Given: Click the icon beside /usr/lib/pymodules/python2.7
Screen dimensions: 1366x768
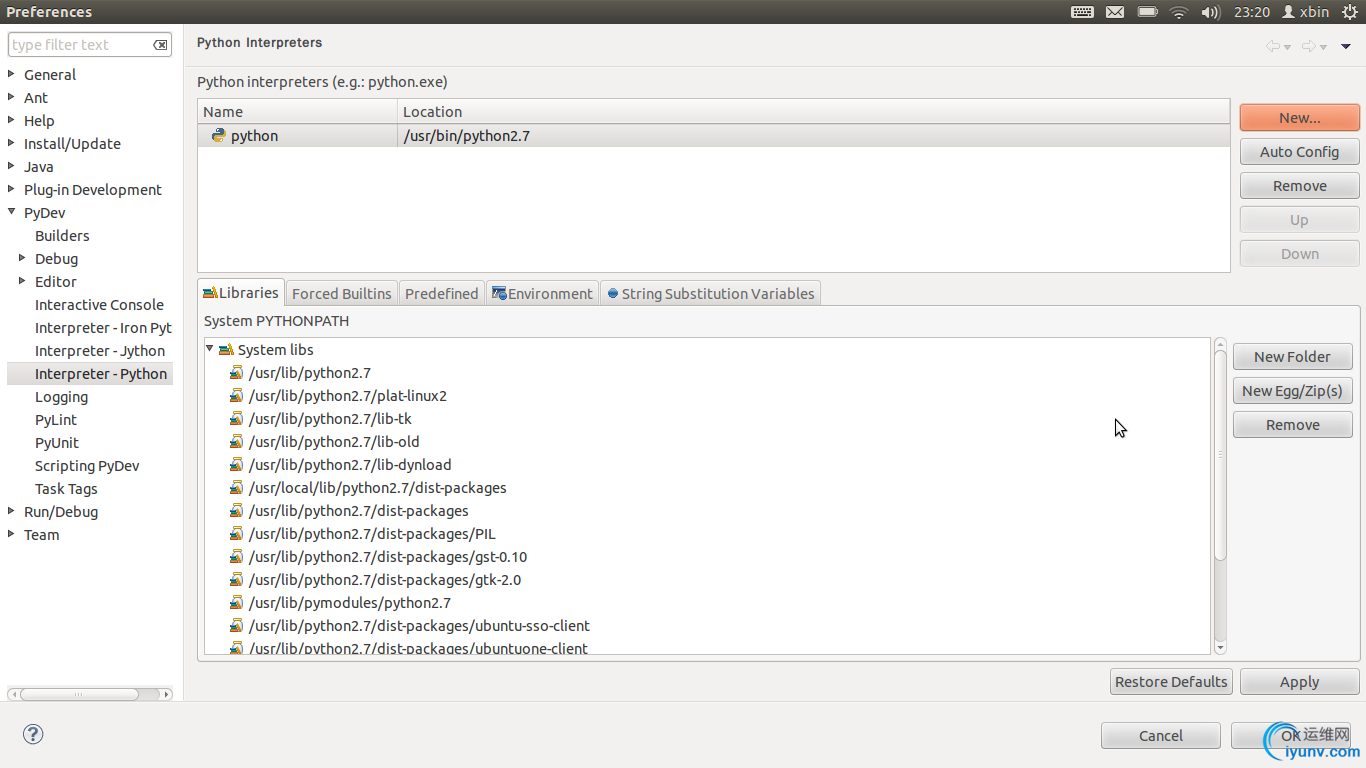Looking at the screenshot, I should pyautogui.click(x=236, y=603).
